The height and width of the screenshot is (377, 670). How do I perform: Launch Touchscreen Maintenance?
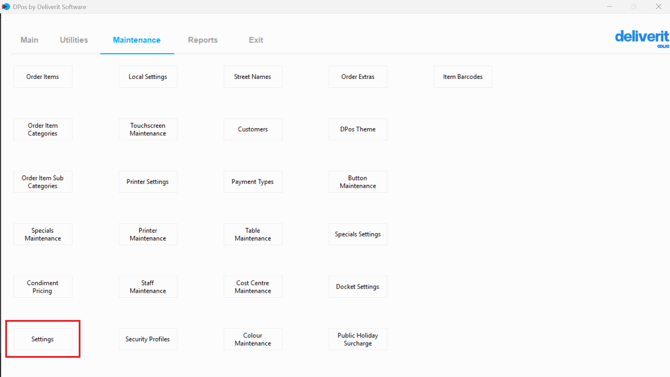click(x=148, y=129)
